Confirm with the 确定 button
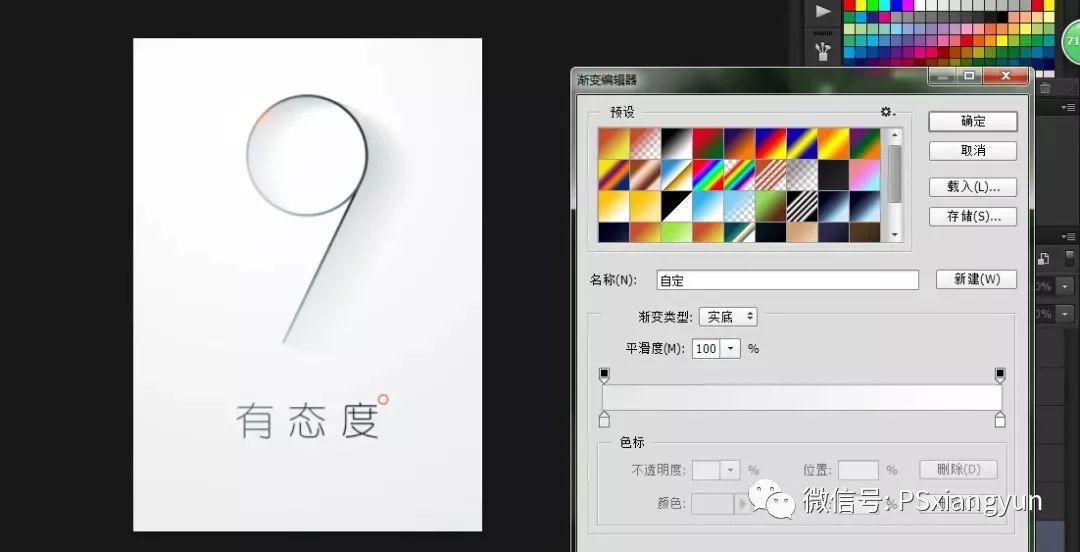 point(973,121)
